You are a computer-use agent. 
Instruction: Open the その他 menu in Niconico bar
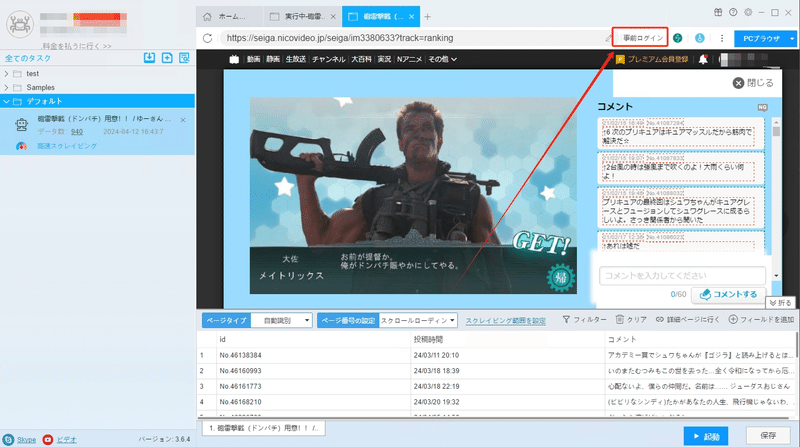point(442,59)
